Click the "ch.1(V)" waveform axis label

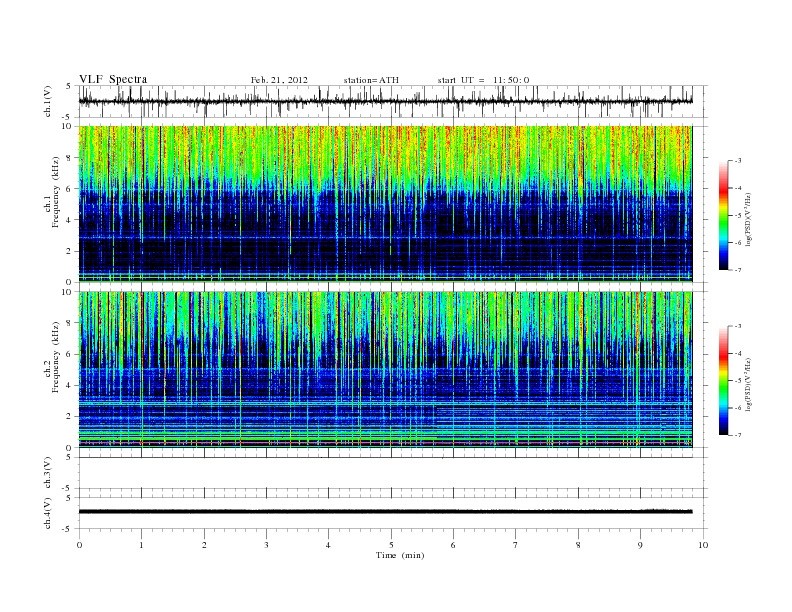click(47, 101)
